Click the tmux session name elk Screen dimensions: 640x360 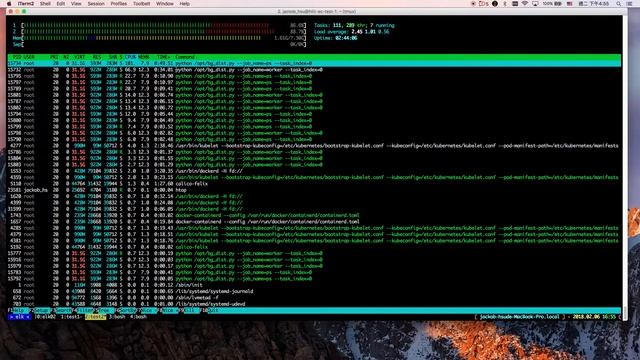pos(19,317)
